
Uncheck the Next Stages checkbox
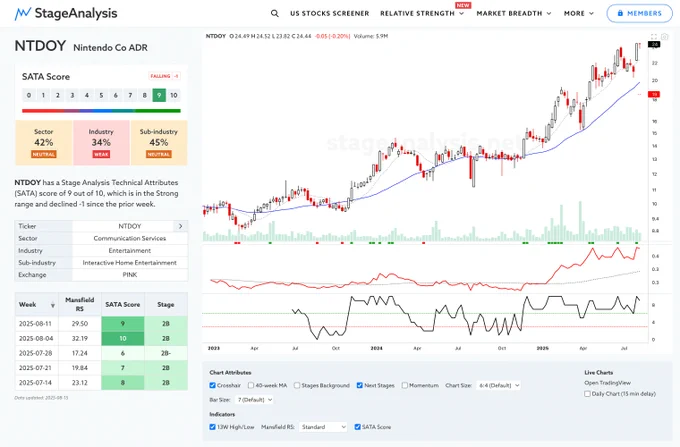pos(360,385)
